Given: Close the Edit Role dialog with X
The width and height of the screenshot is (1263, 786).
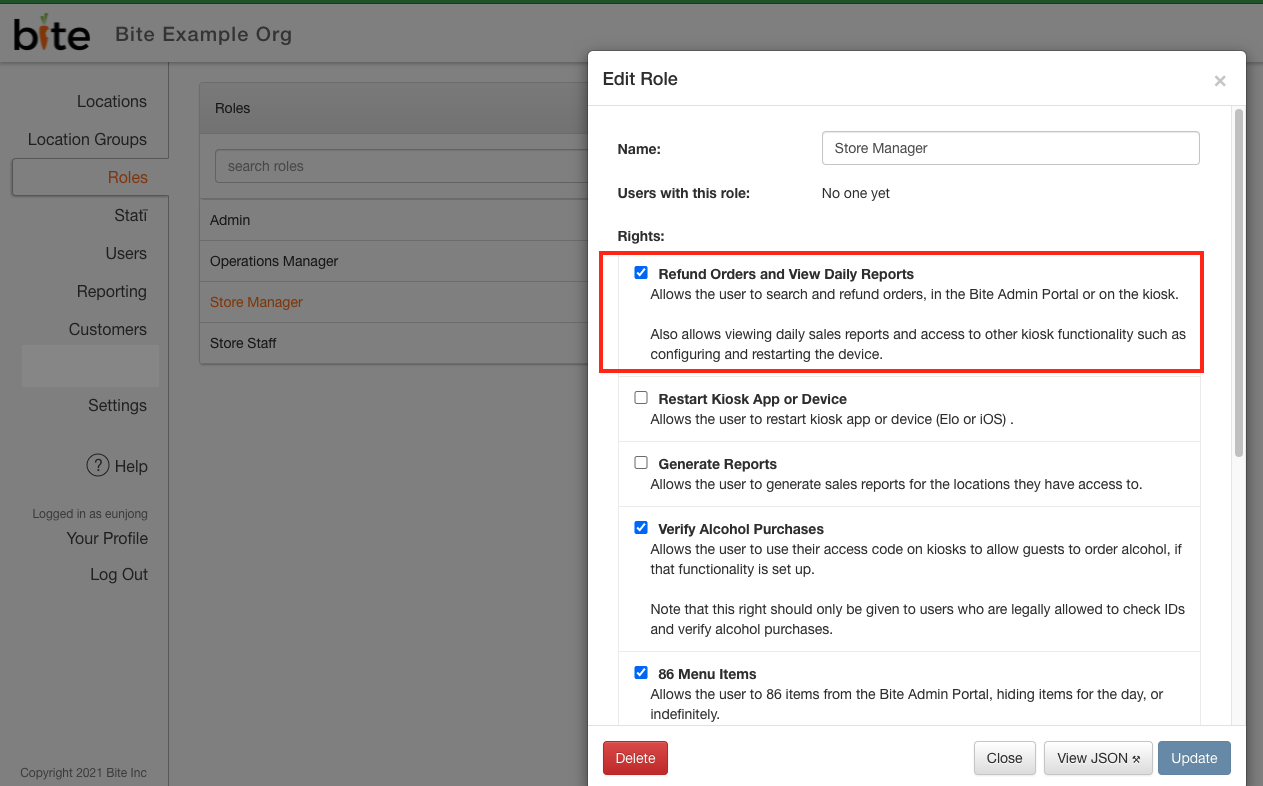Looking at the screenshot, I should (x=1219, y=81).
